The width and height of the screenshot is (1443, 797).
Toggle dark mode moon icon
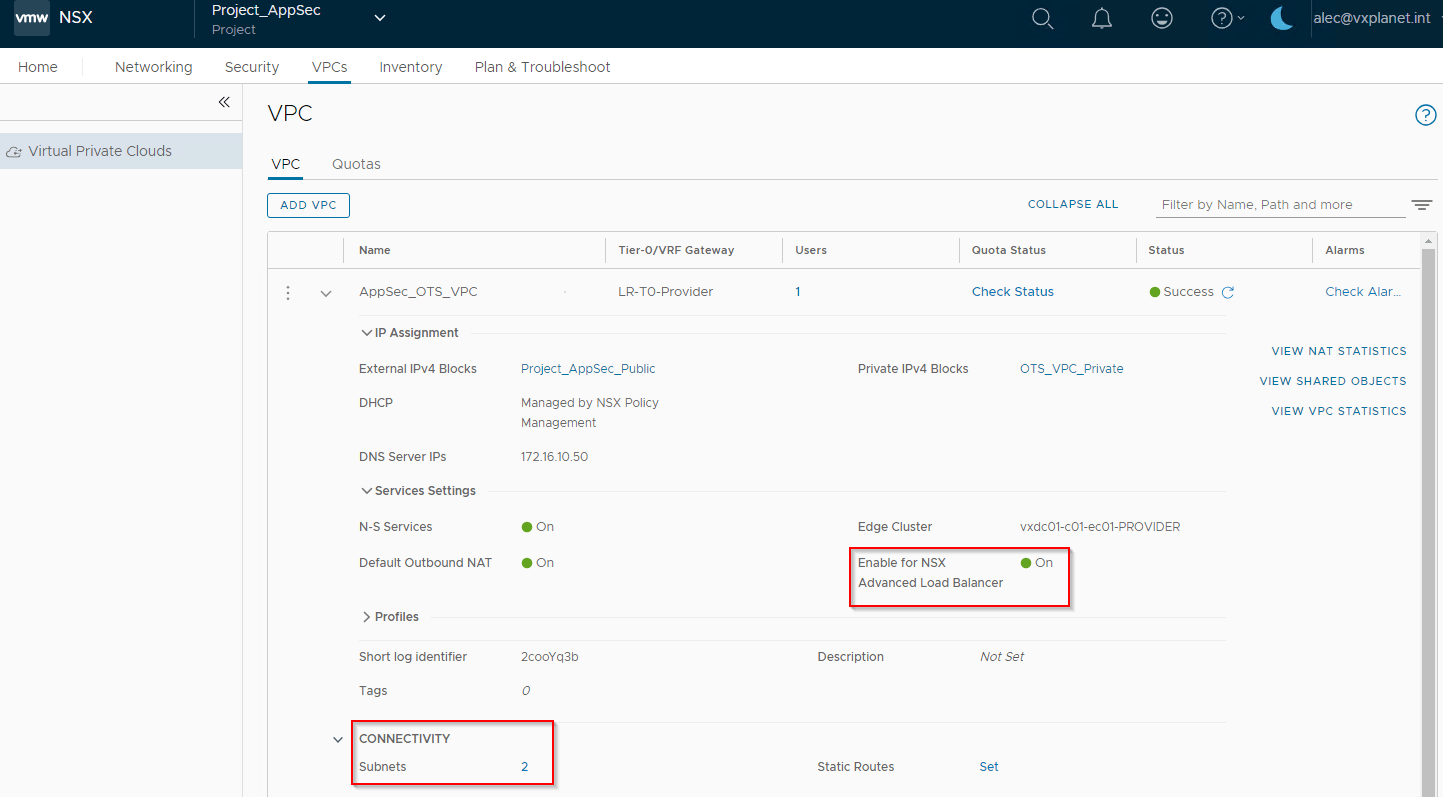1281,18
